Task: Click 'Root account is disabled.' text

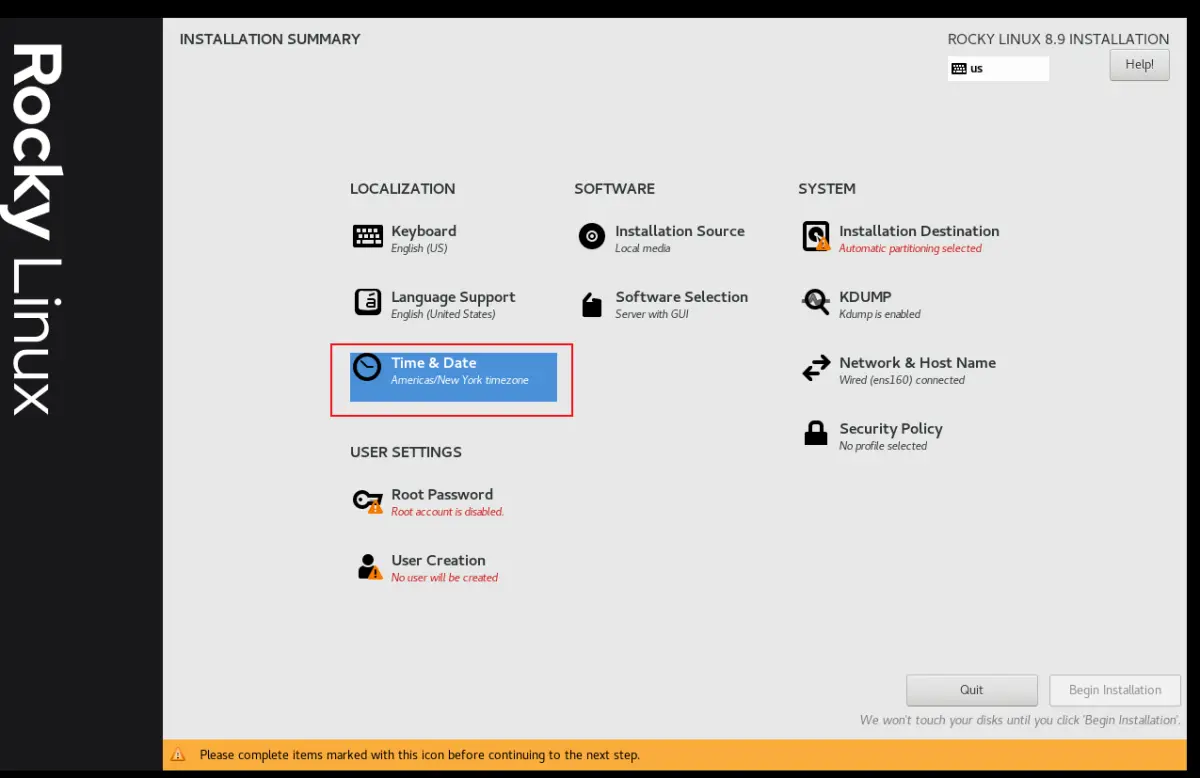Action: pyautogui.click(x=447, y=512)
